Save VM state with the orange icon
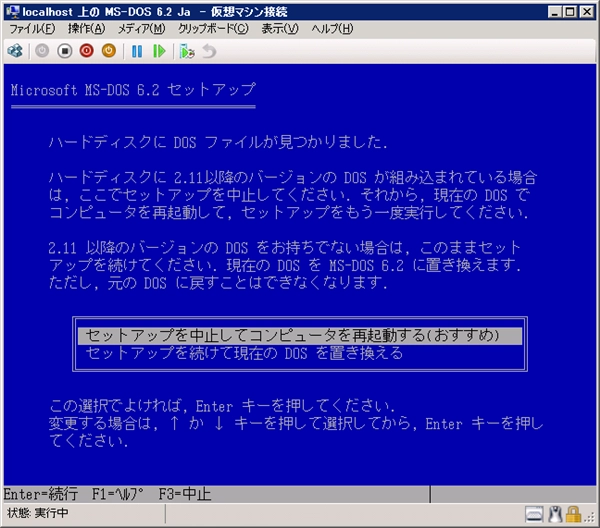The width and height of the screenshot is (600, 528). [x=109, y=51]
